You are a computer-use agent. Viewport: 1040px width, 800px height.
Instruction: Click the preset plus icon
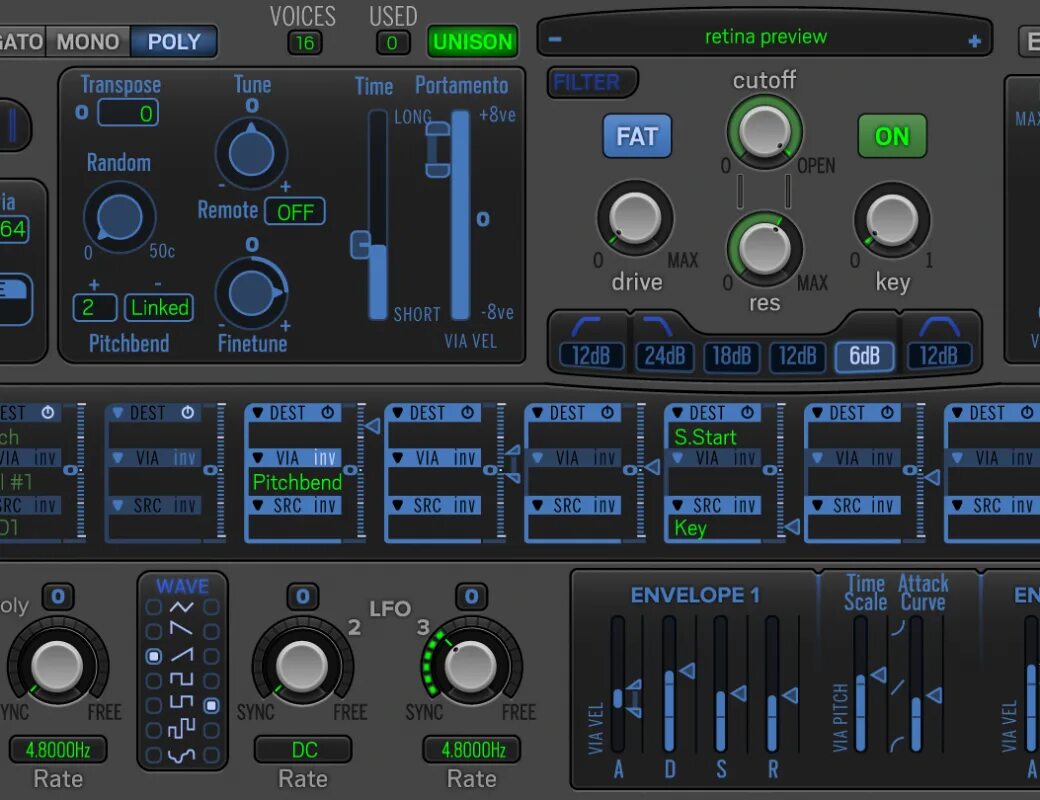coord(974,41)
